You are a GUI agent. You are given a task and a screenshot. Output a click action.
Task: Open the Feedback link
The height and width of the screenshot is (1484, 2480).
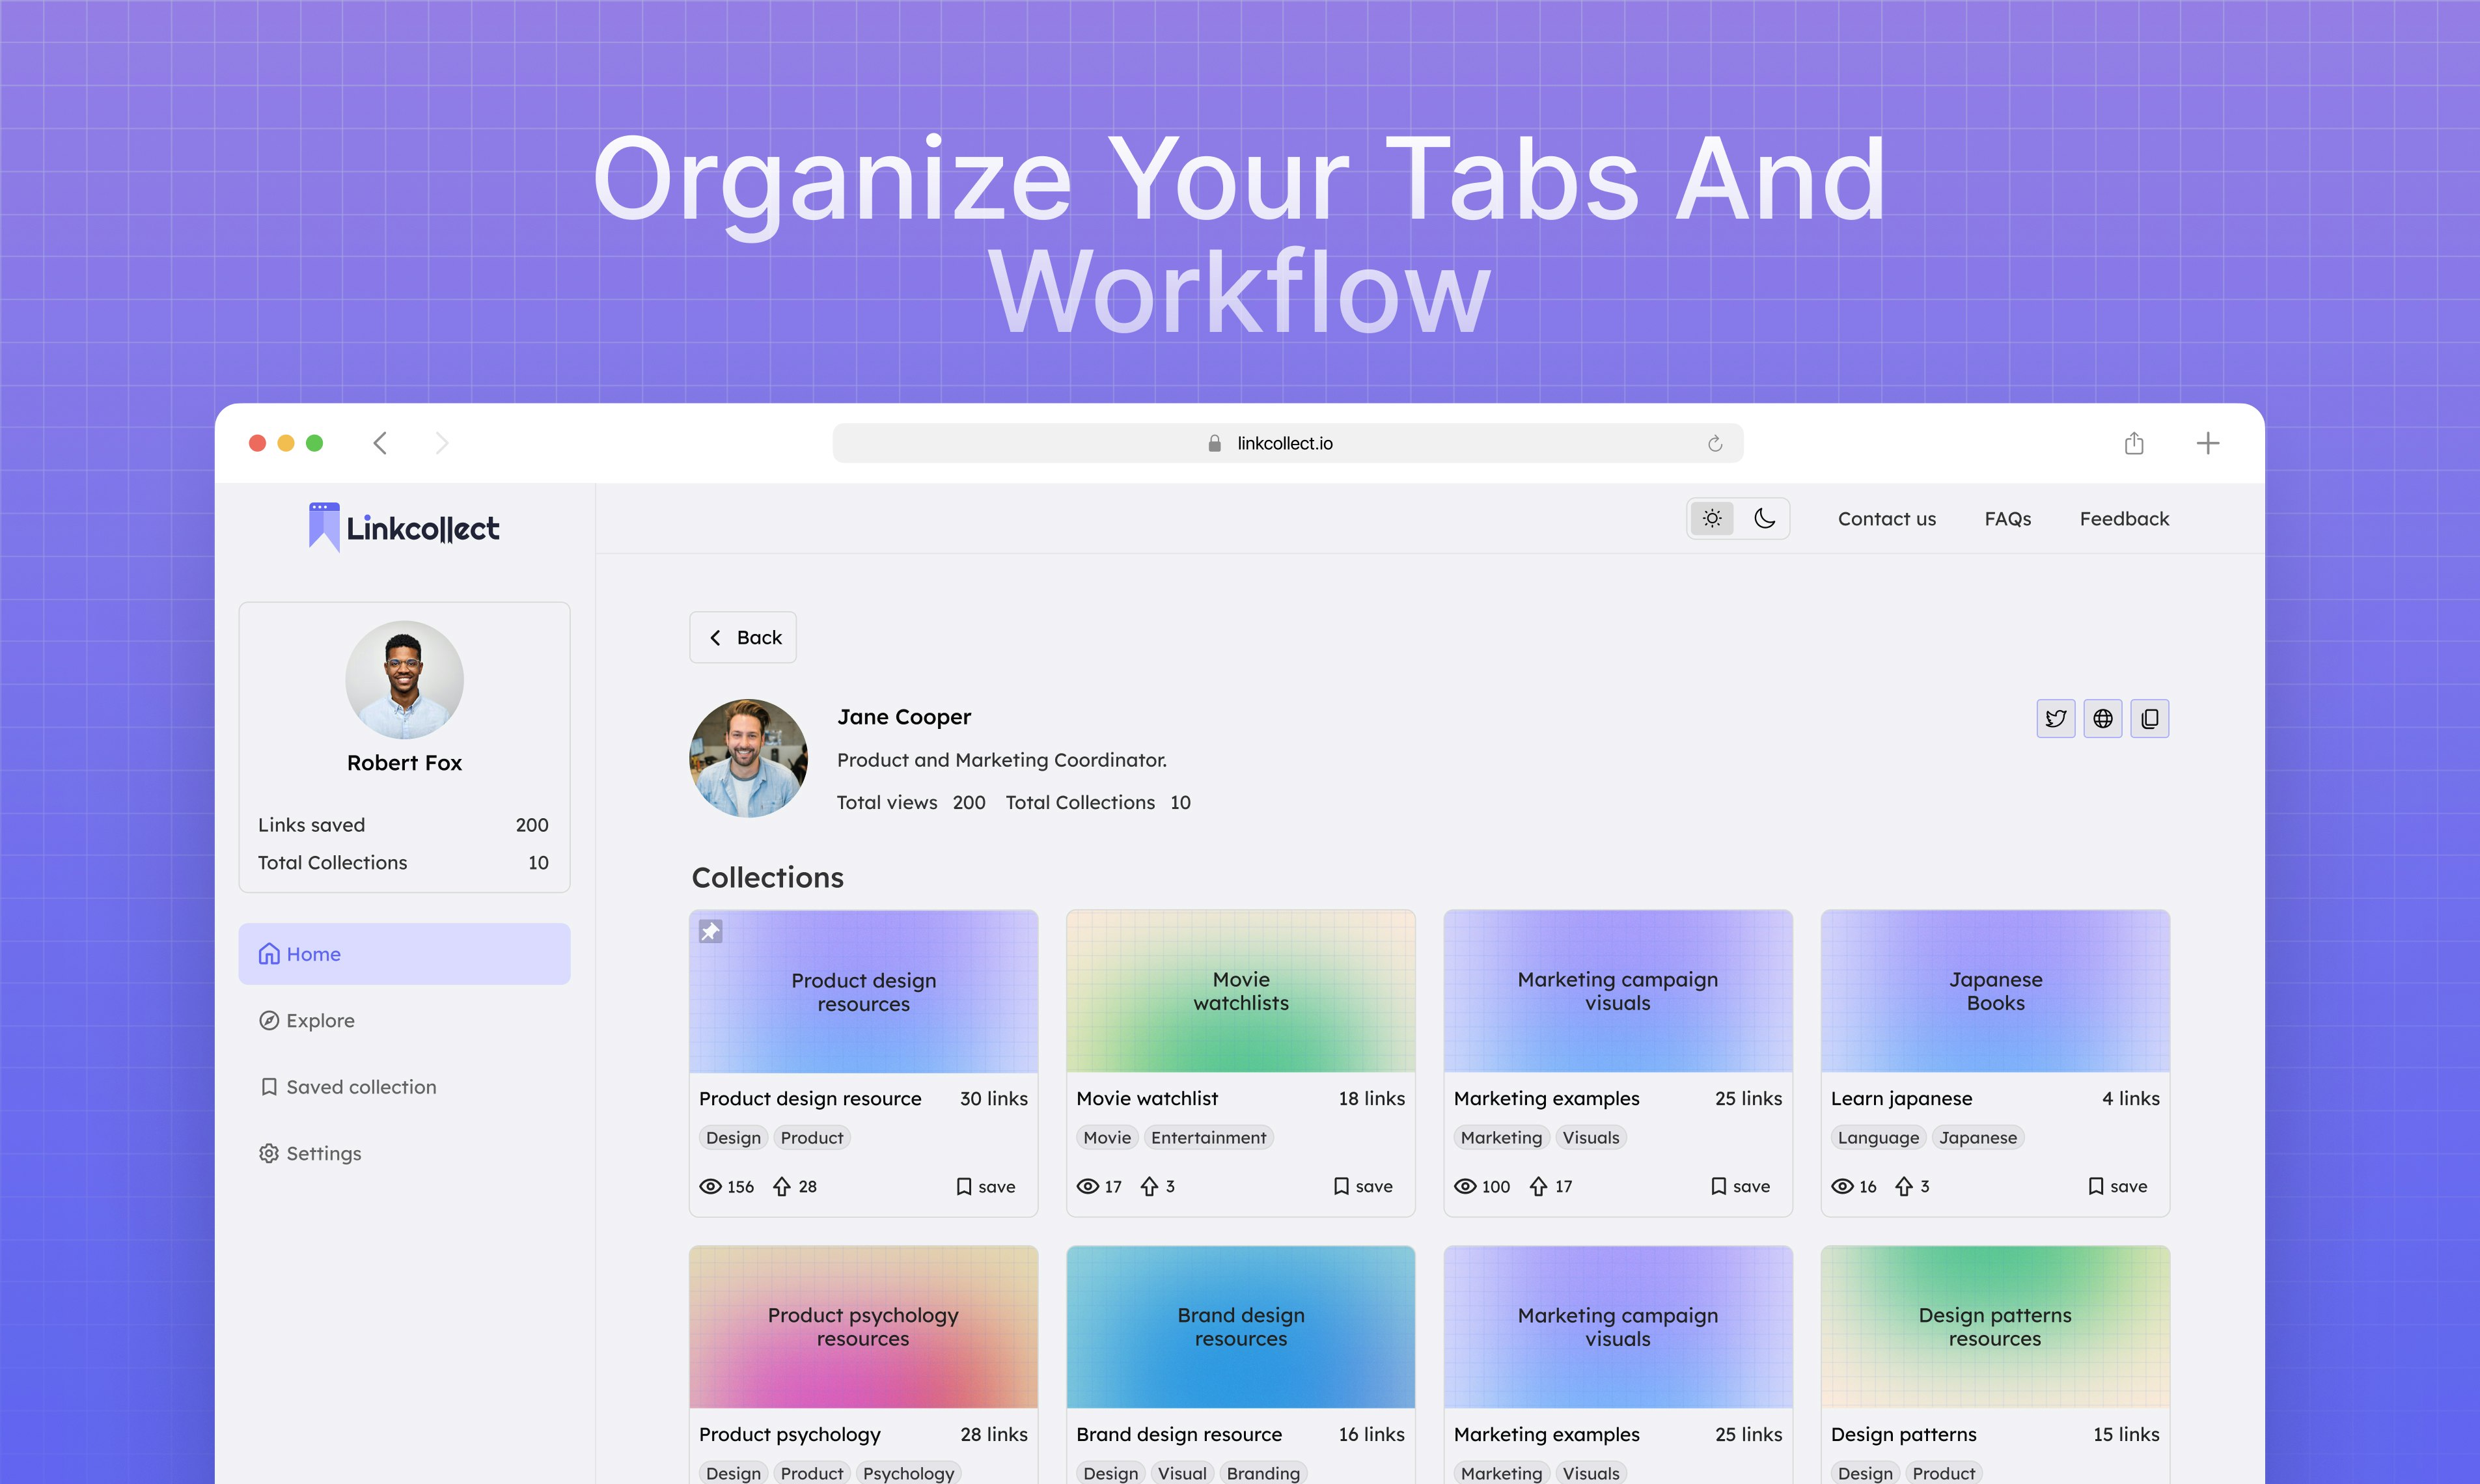click(x=2124, y=519)
